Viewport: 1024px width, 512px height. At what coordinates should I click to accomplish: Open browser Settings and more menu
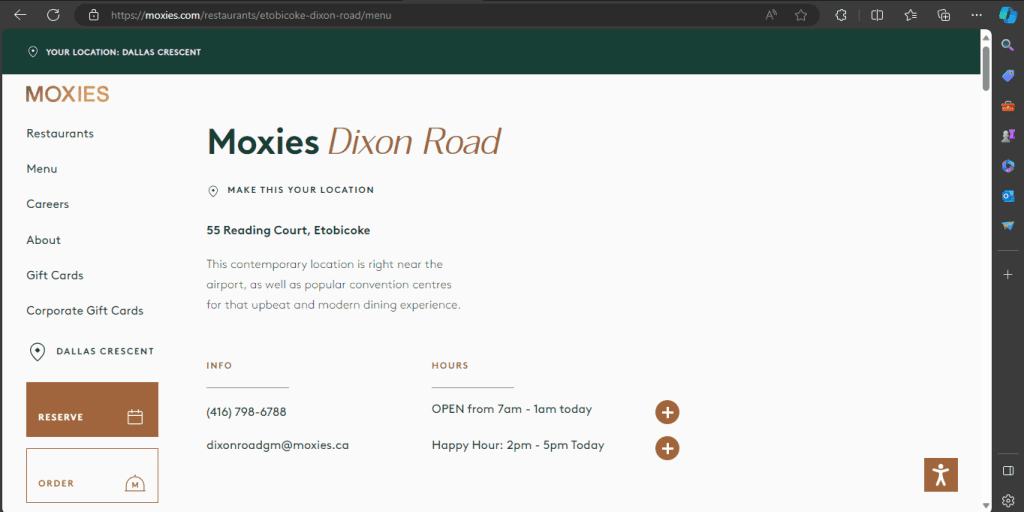(977, 15)
